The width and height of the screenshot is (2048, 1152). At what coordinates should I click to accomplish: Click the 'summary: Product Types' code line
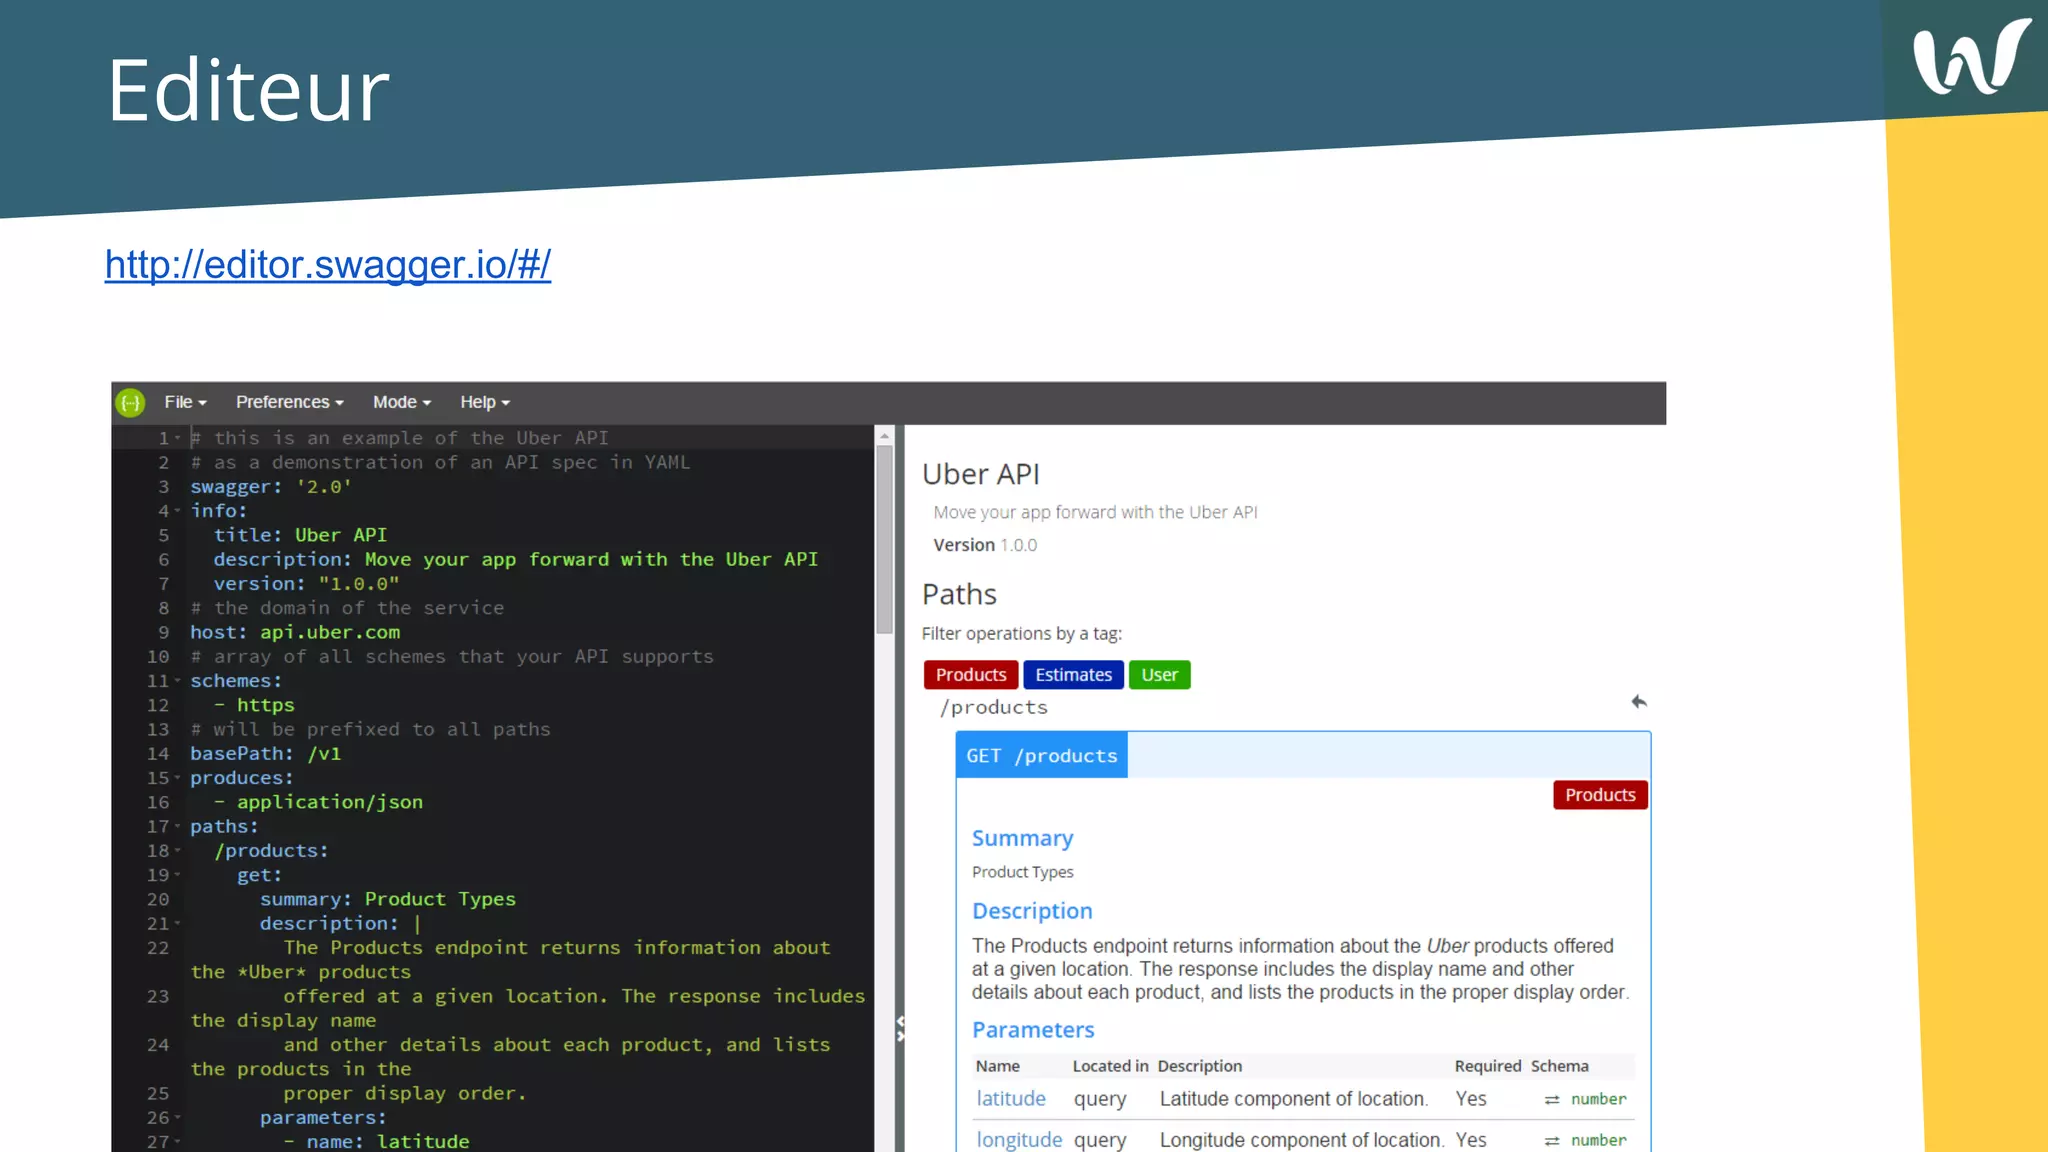[388, 899]
